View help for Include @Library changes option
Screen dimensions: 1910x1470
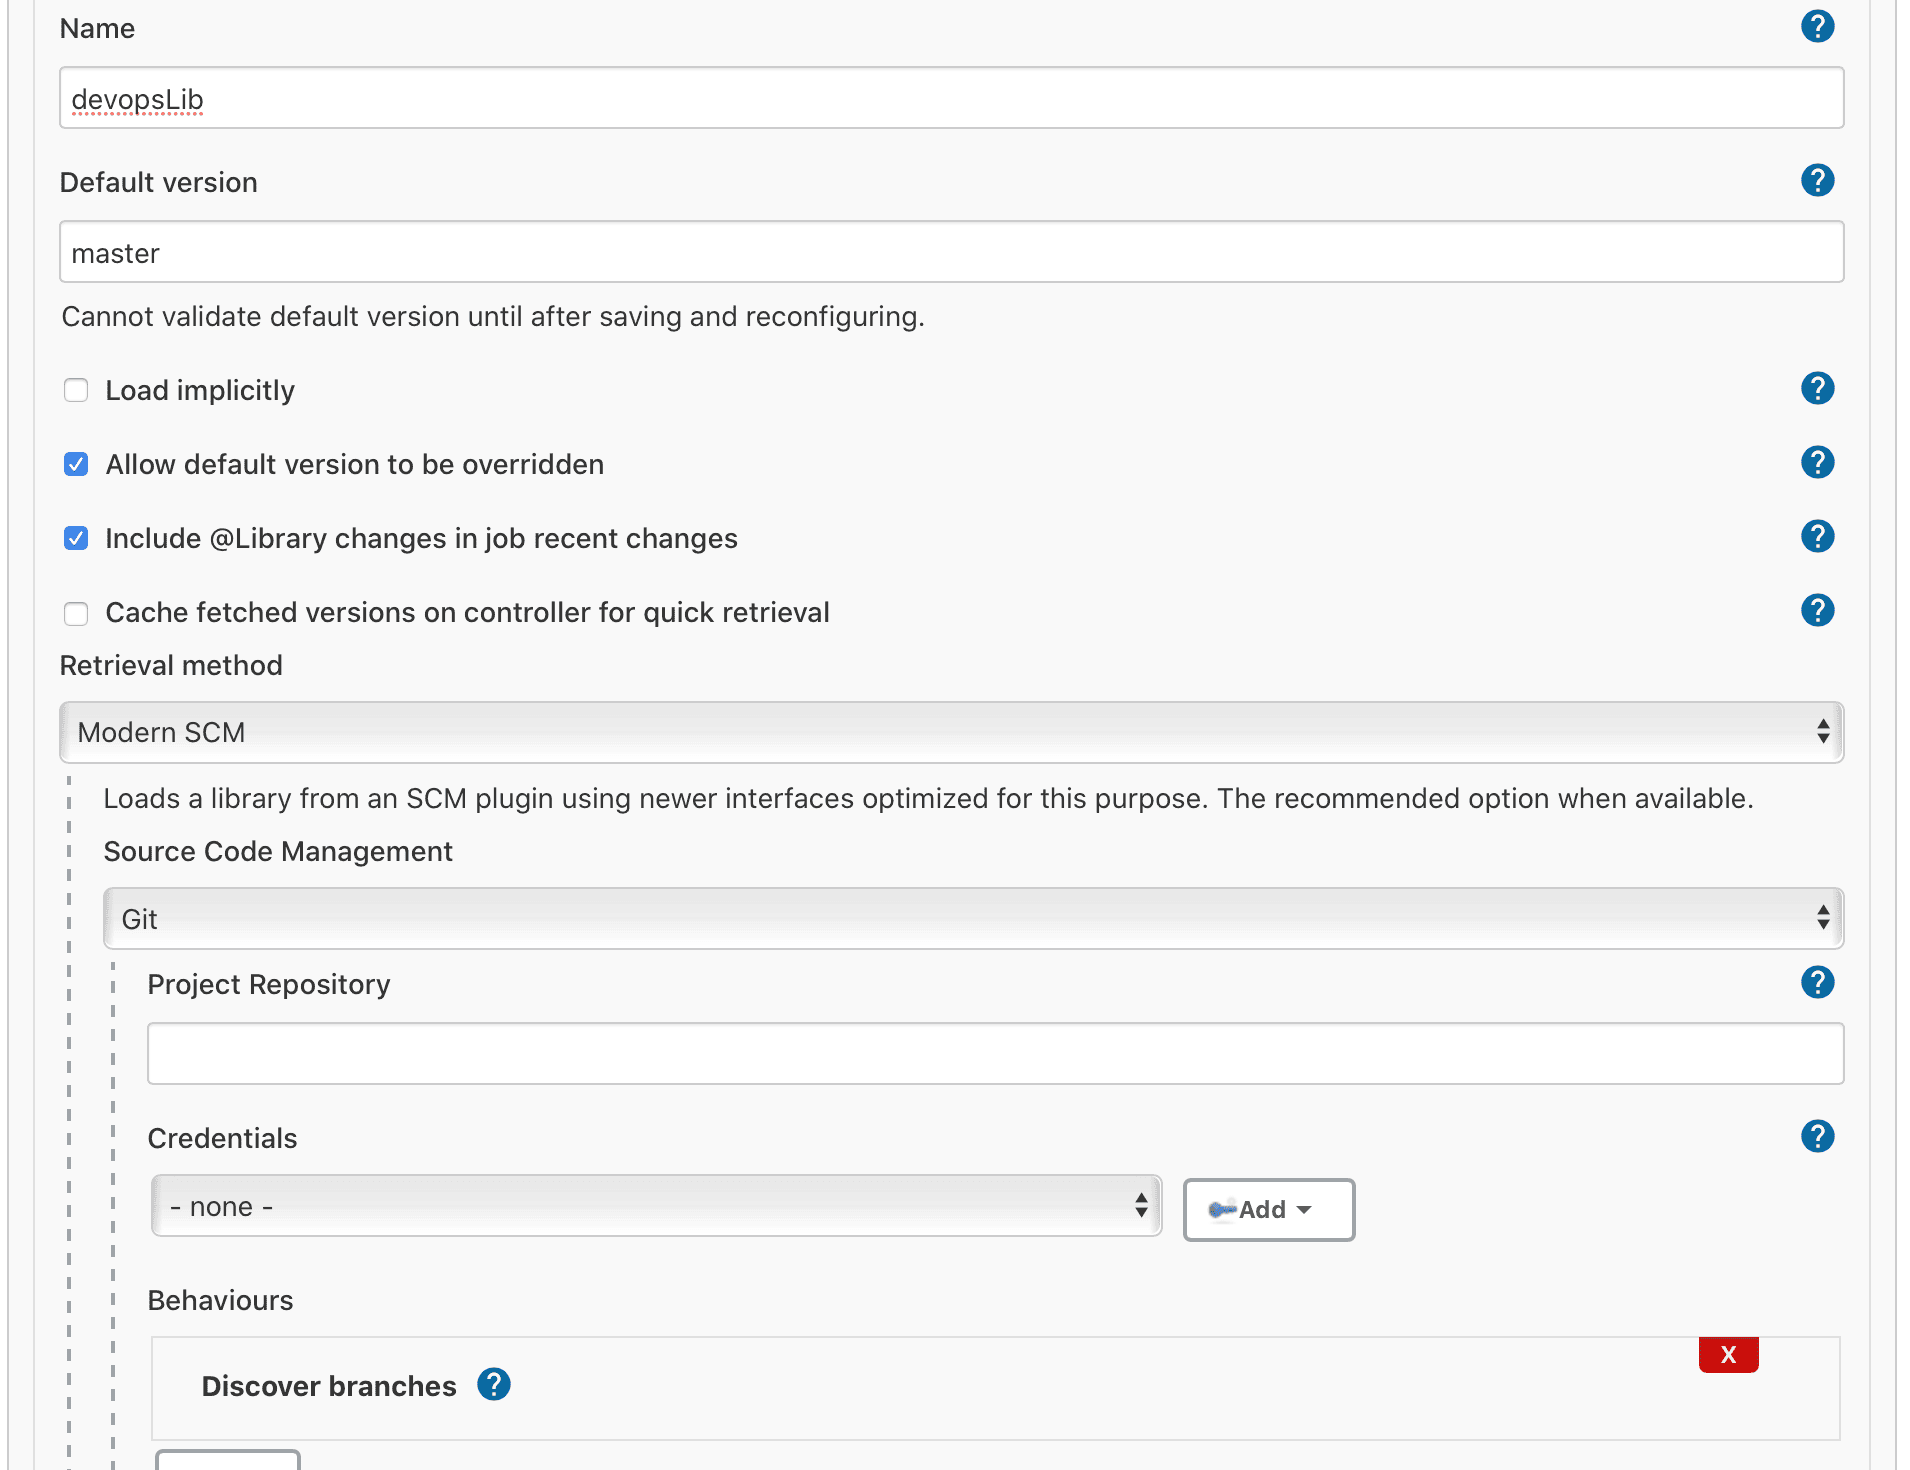tap(1818, 536)
